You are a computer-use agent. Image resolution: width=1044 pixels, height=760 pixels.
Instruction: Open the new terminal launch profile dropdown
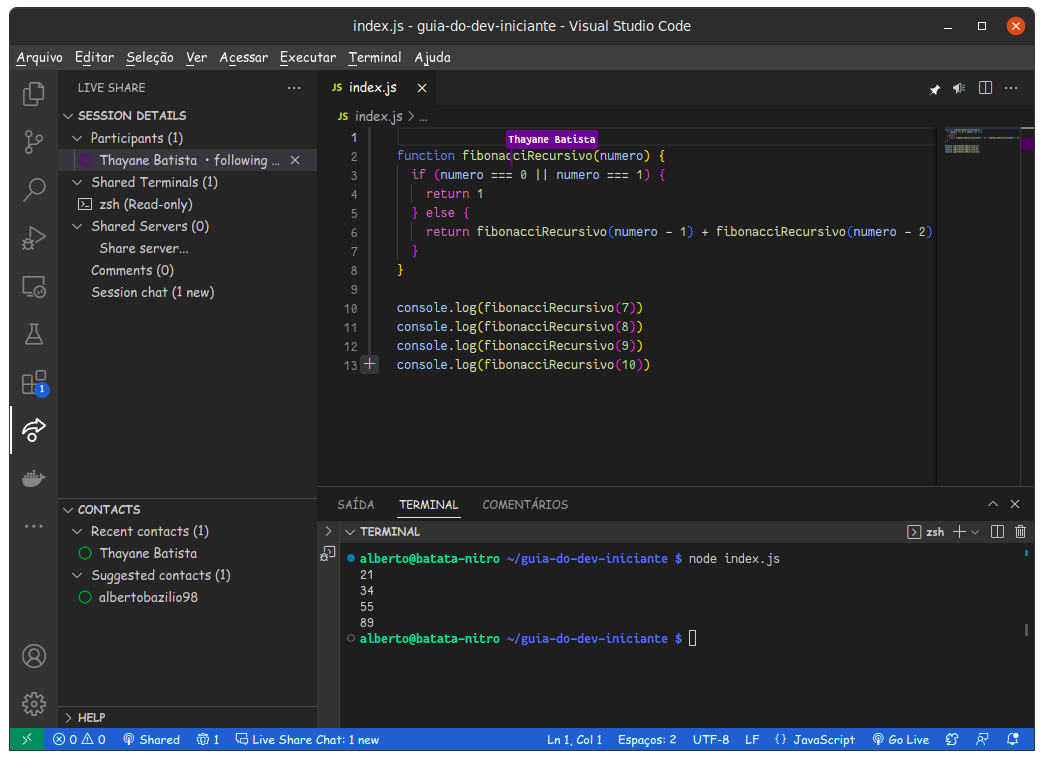click(x=976, y=532)
